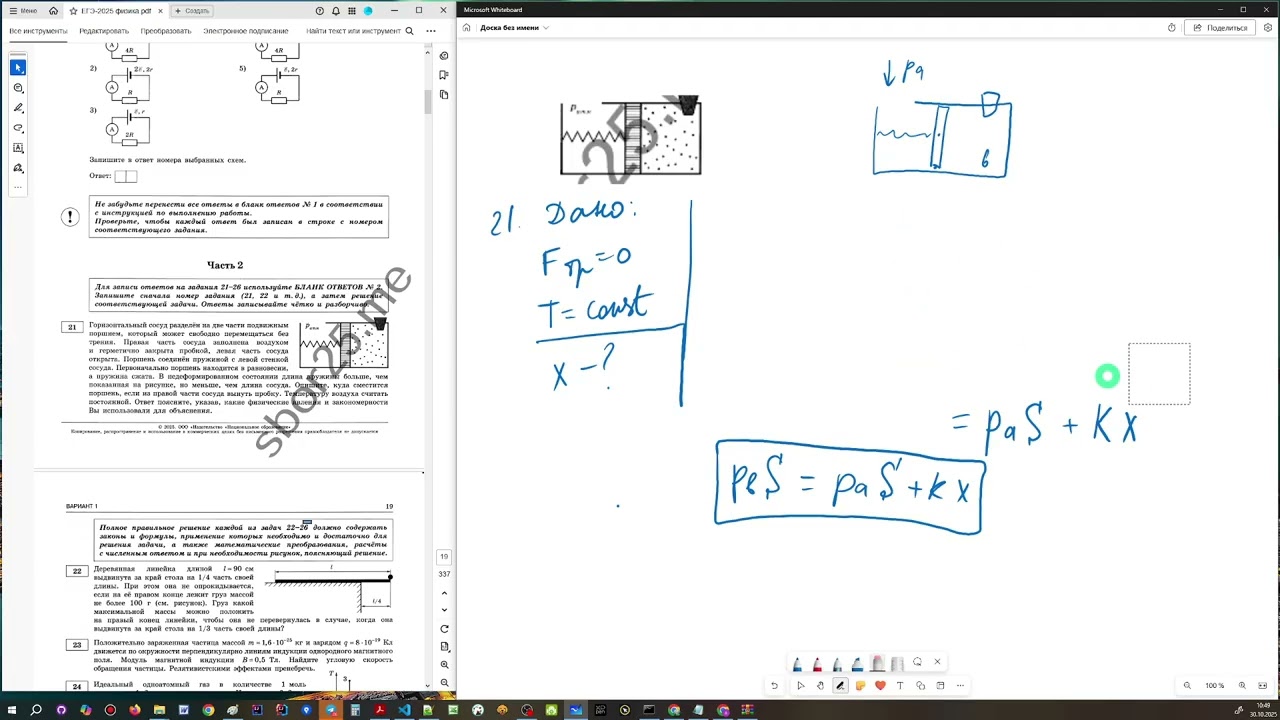
Task: Open Доска без имени board name dropdown
Action: click(x=514, y=28)
